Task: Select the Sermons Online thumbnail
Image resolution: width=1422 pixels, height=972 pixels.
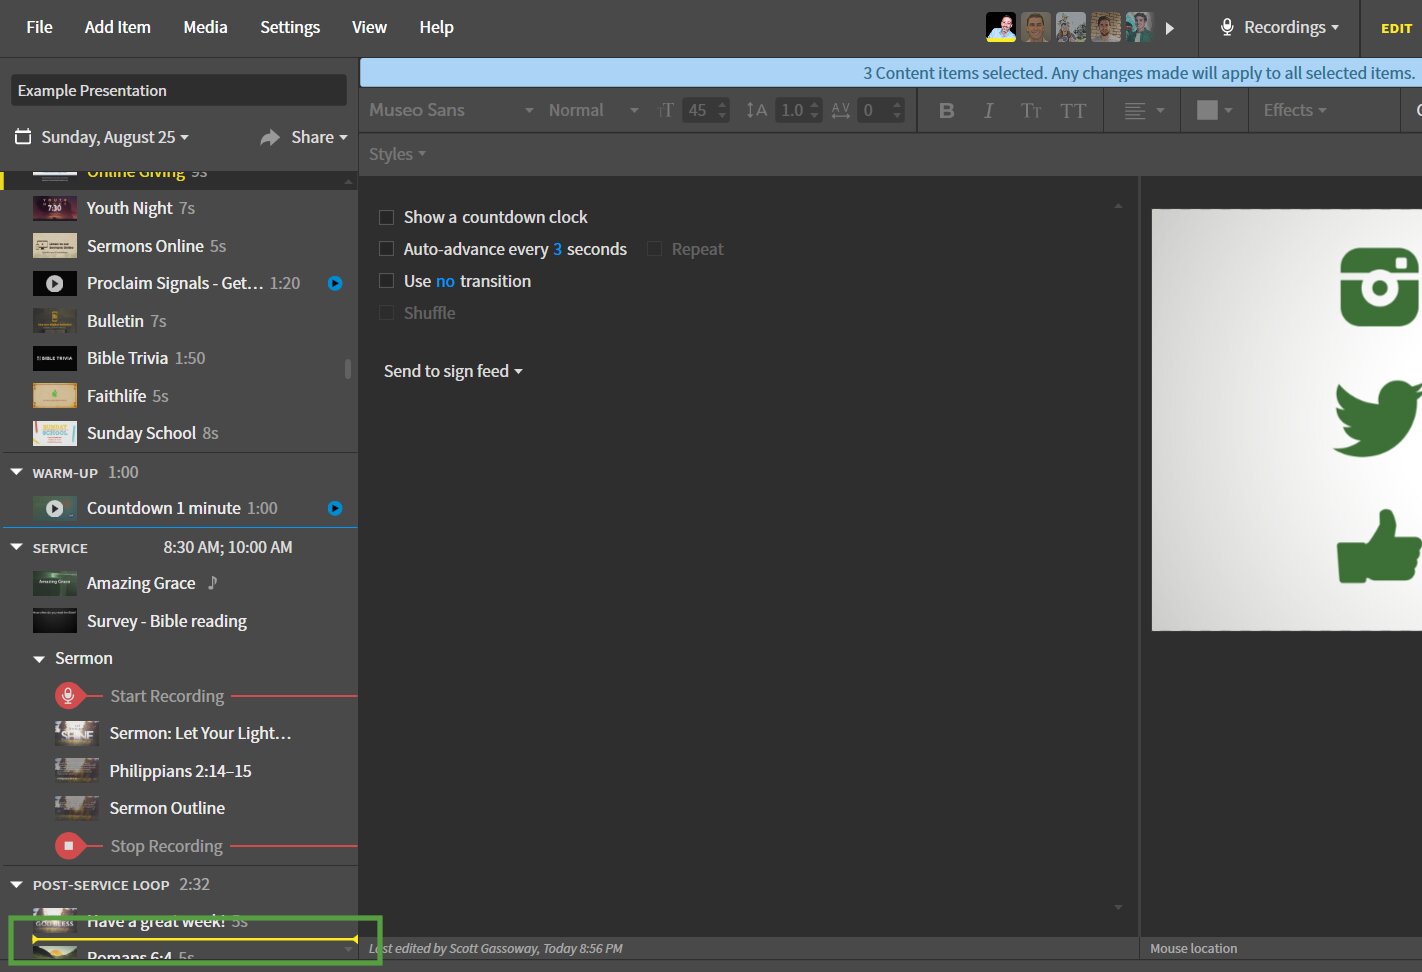Action: click(55, 246)
